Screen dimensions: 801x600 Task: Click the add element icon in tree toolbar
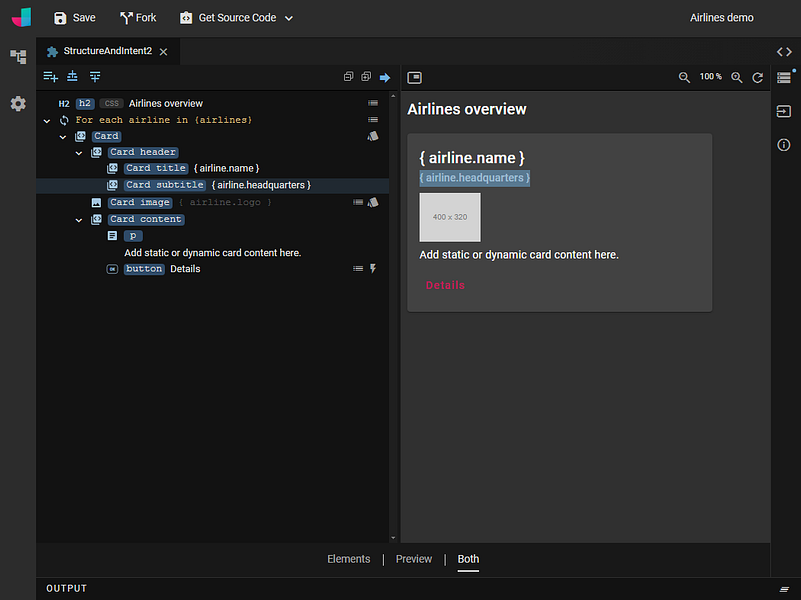(51, 77)
